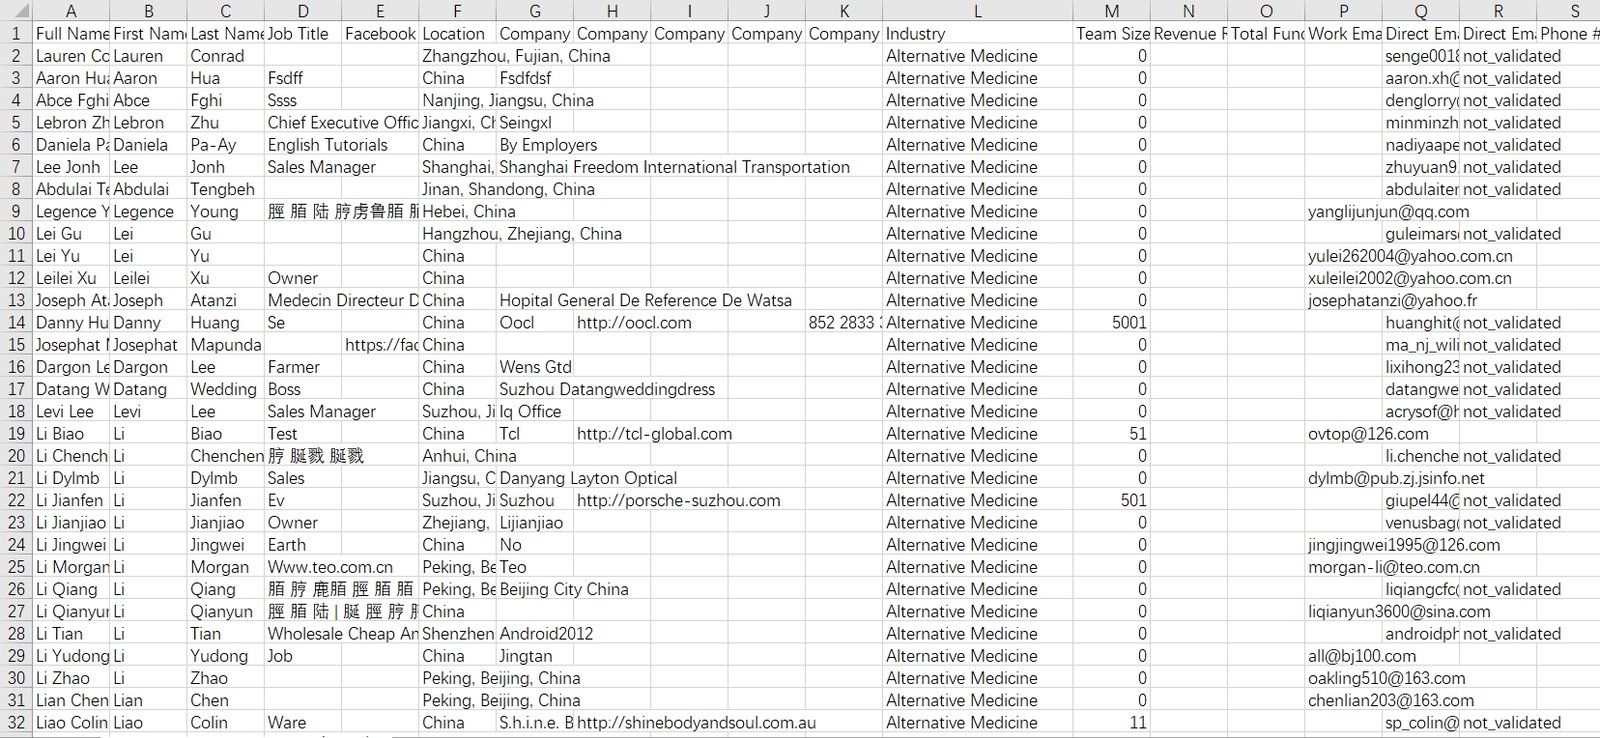This screenshot has width=1600, height=738.
Task: Click Full Name Lian Chen cell
Action: coord(71,700)
